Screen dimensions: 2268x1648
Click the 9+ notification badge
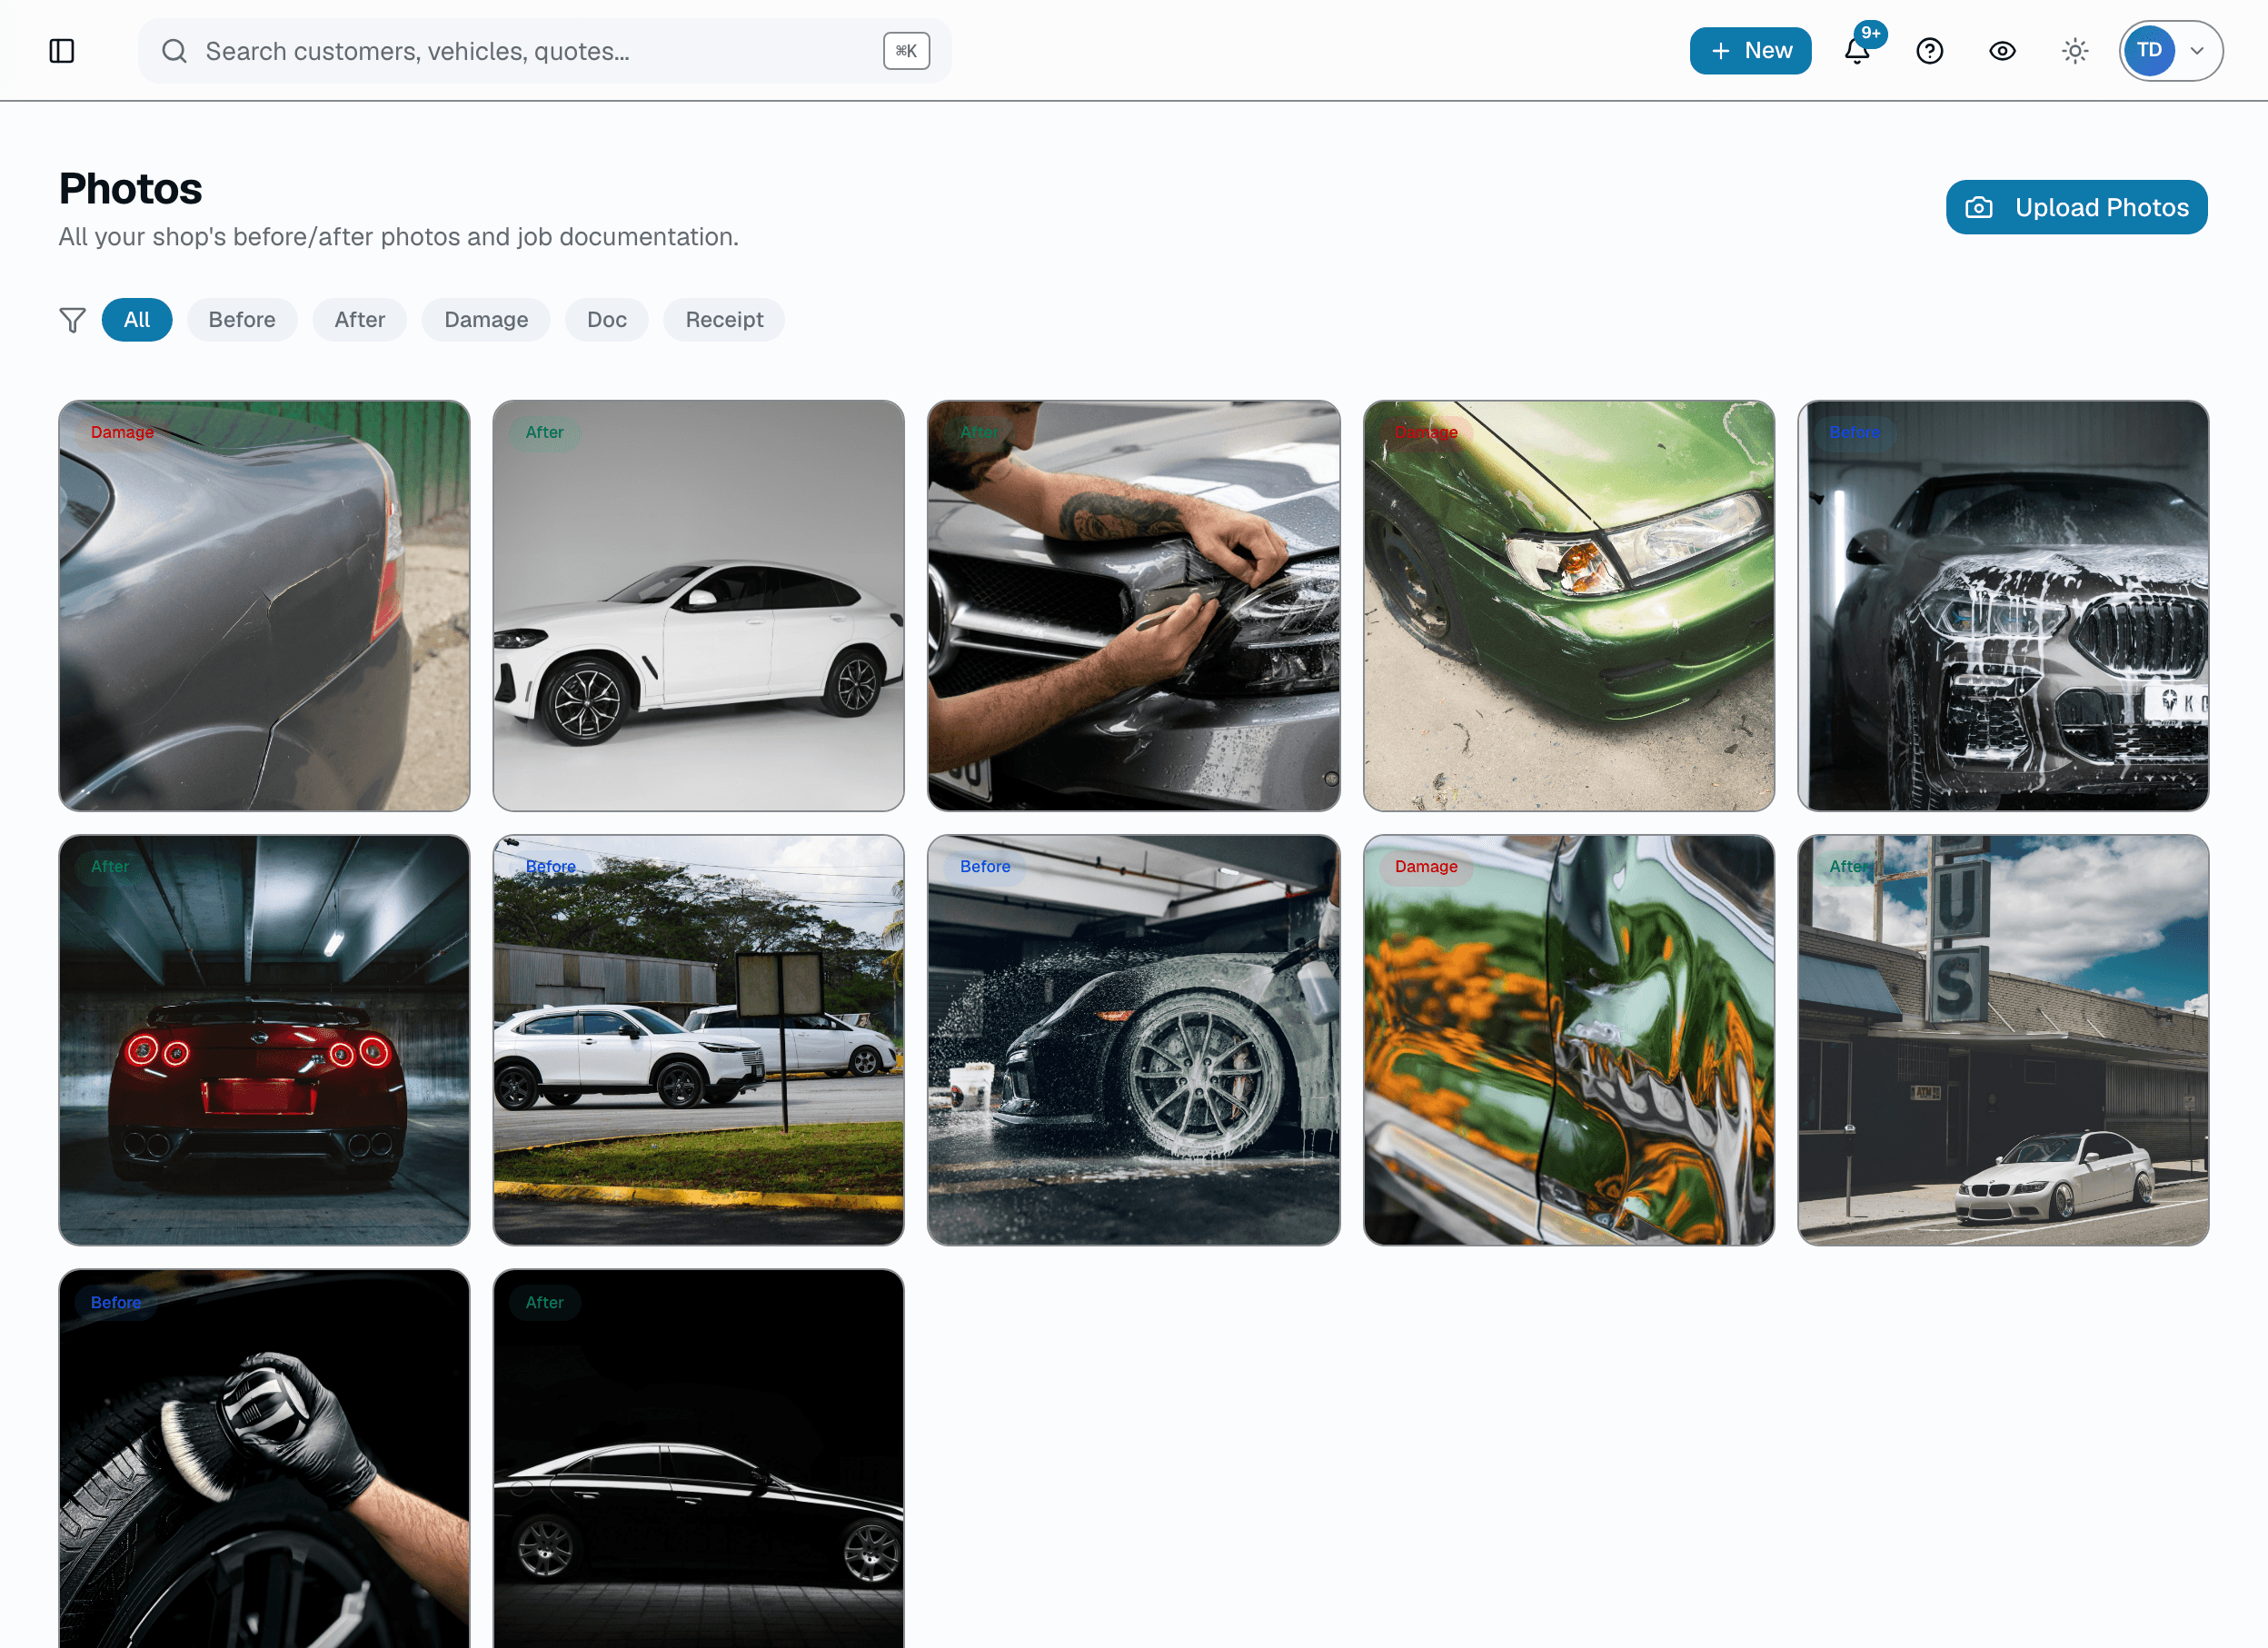point(1871,33)
